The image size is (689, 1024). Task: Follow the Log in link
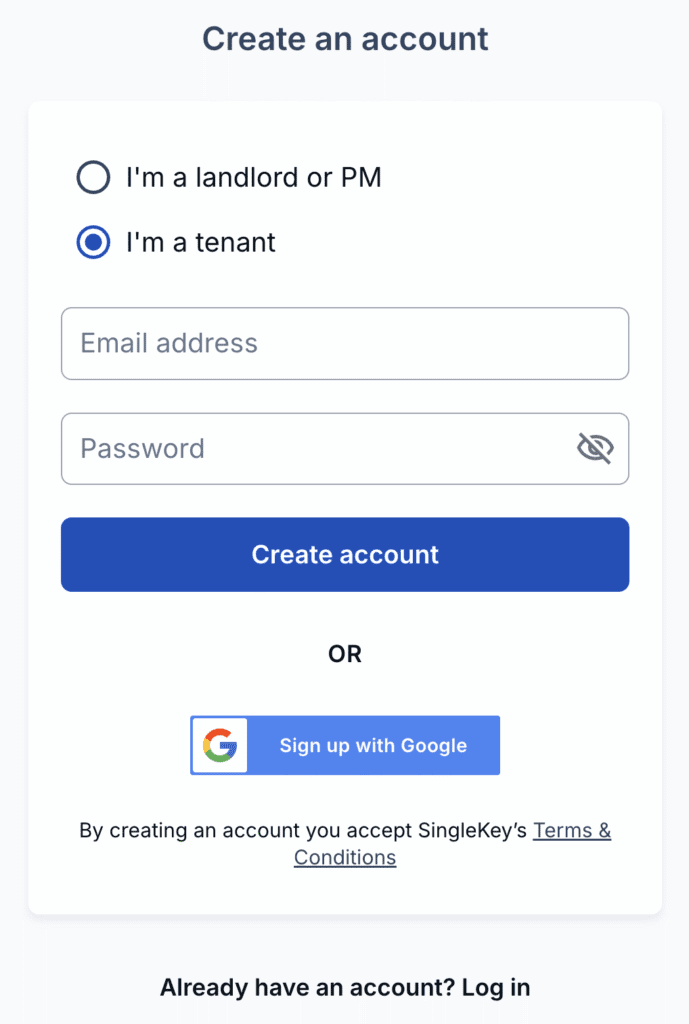[x=496, y=988]
